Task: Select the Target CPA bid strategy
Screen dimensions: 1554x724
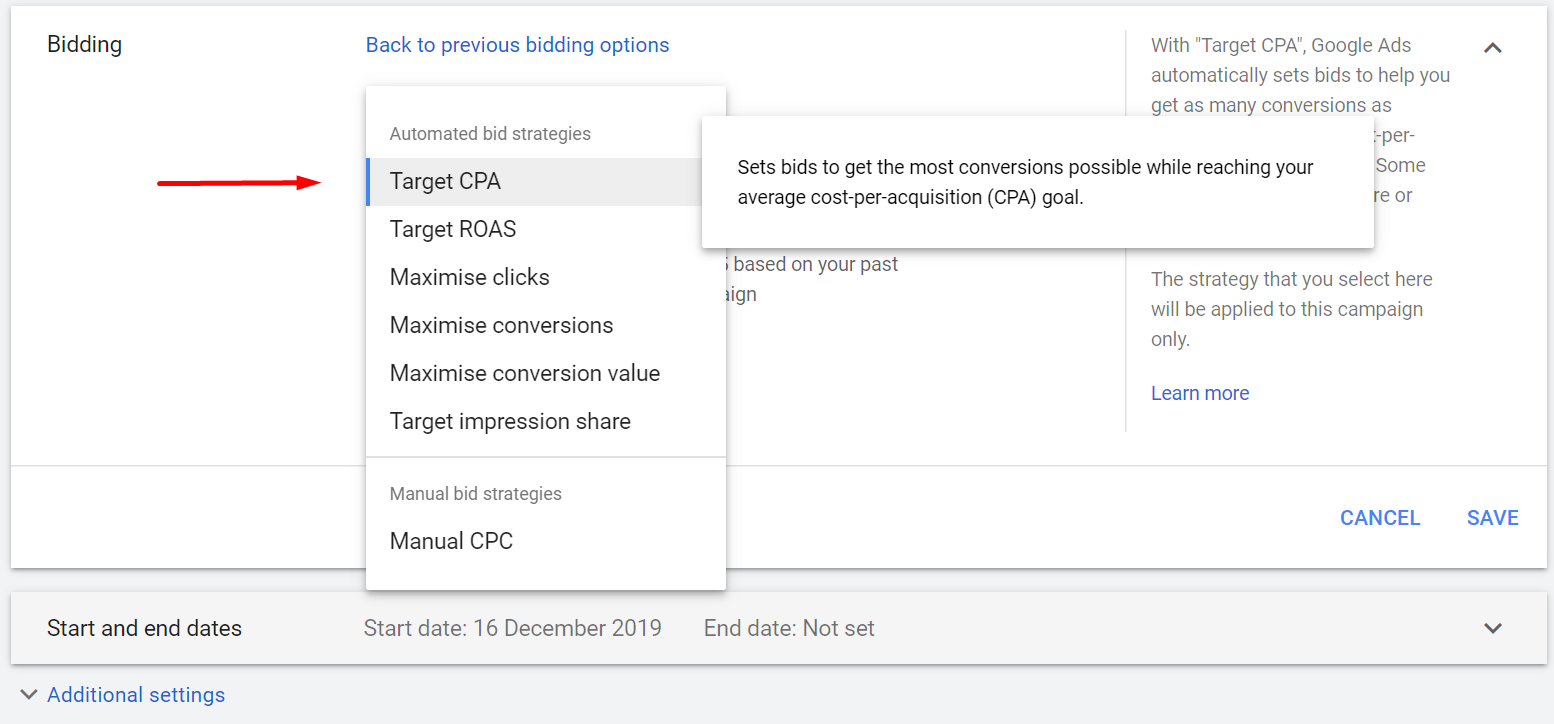Action: pyautogui.click(x=446, y=182)
